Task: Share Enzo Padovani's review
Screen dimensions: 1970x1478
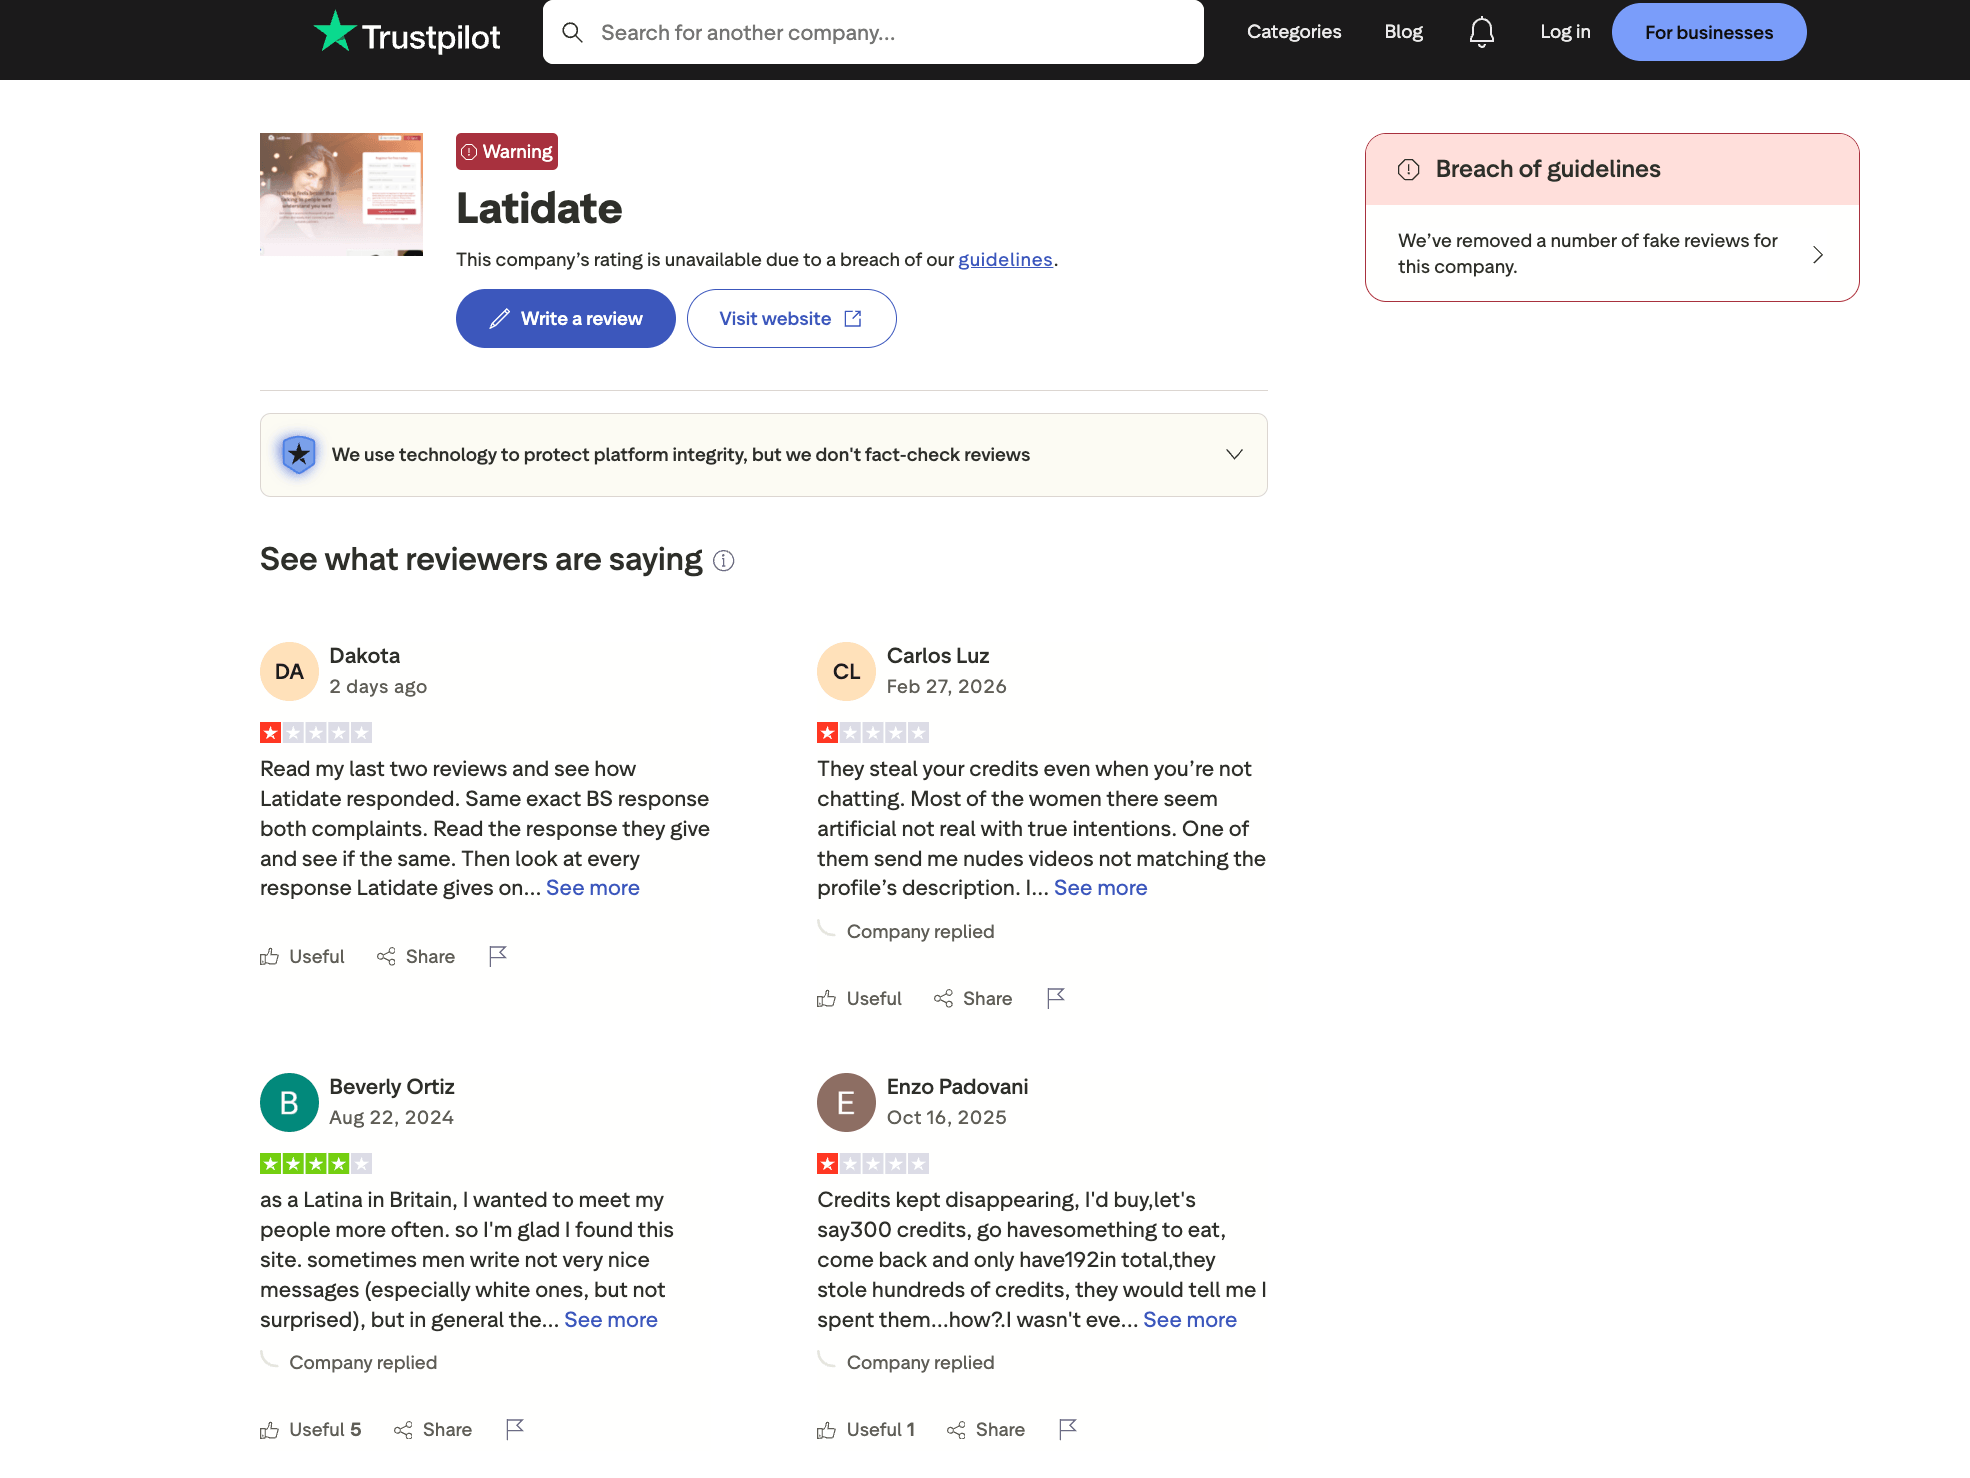Action: pos(986,1430)
